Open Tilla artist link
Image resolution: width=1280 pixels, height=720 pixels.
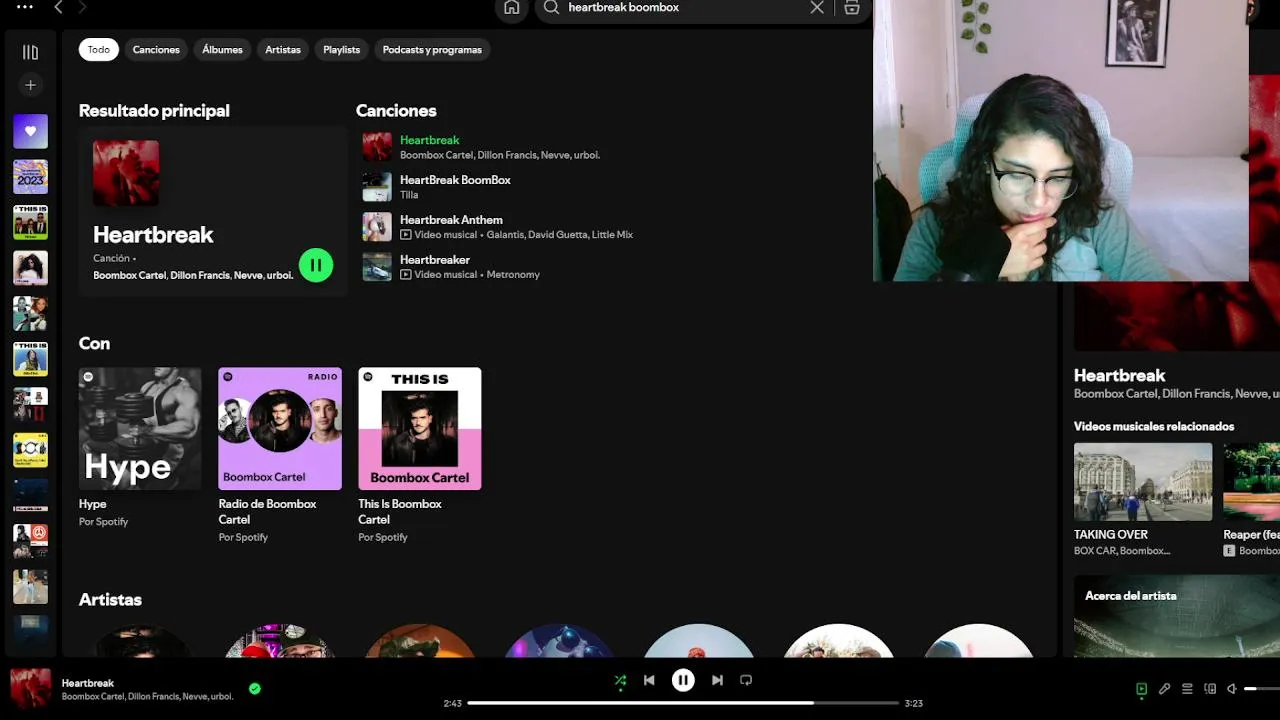pyautogui.click(x=409, y=195)
